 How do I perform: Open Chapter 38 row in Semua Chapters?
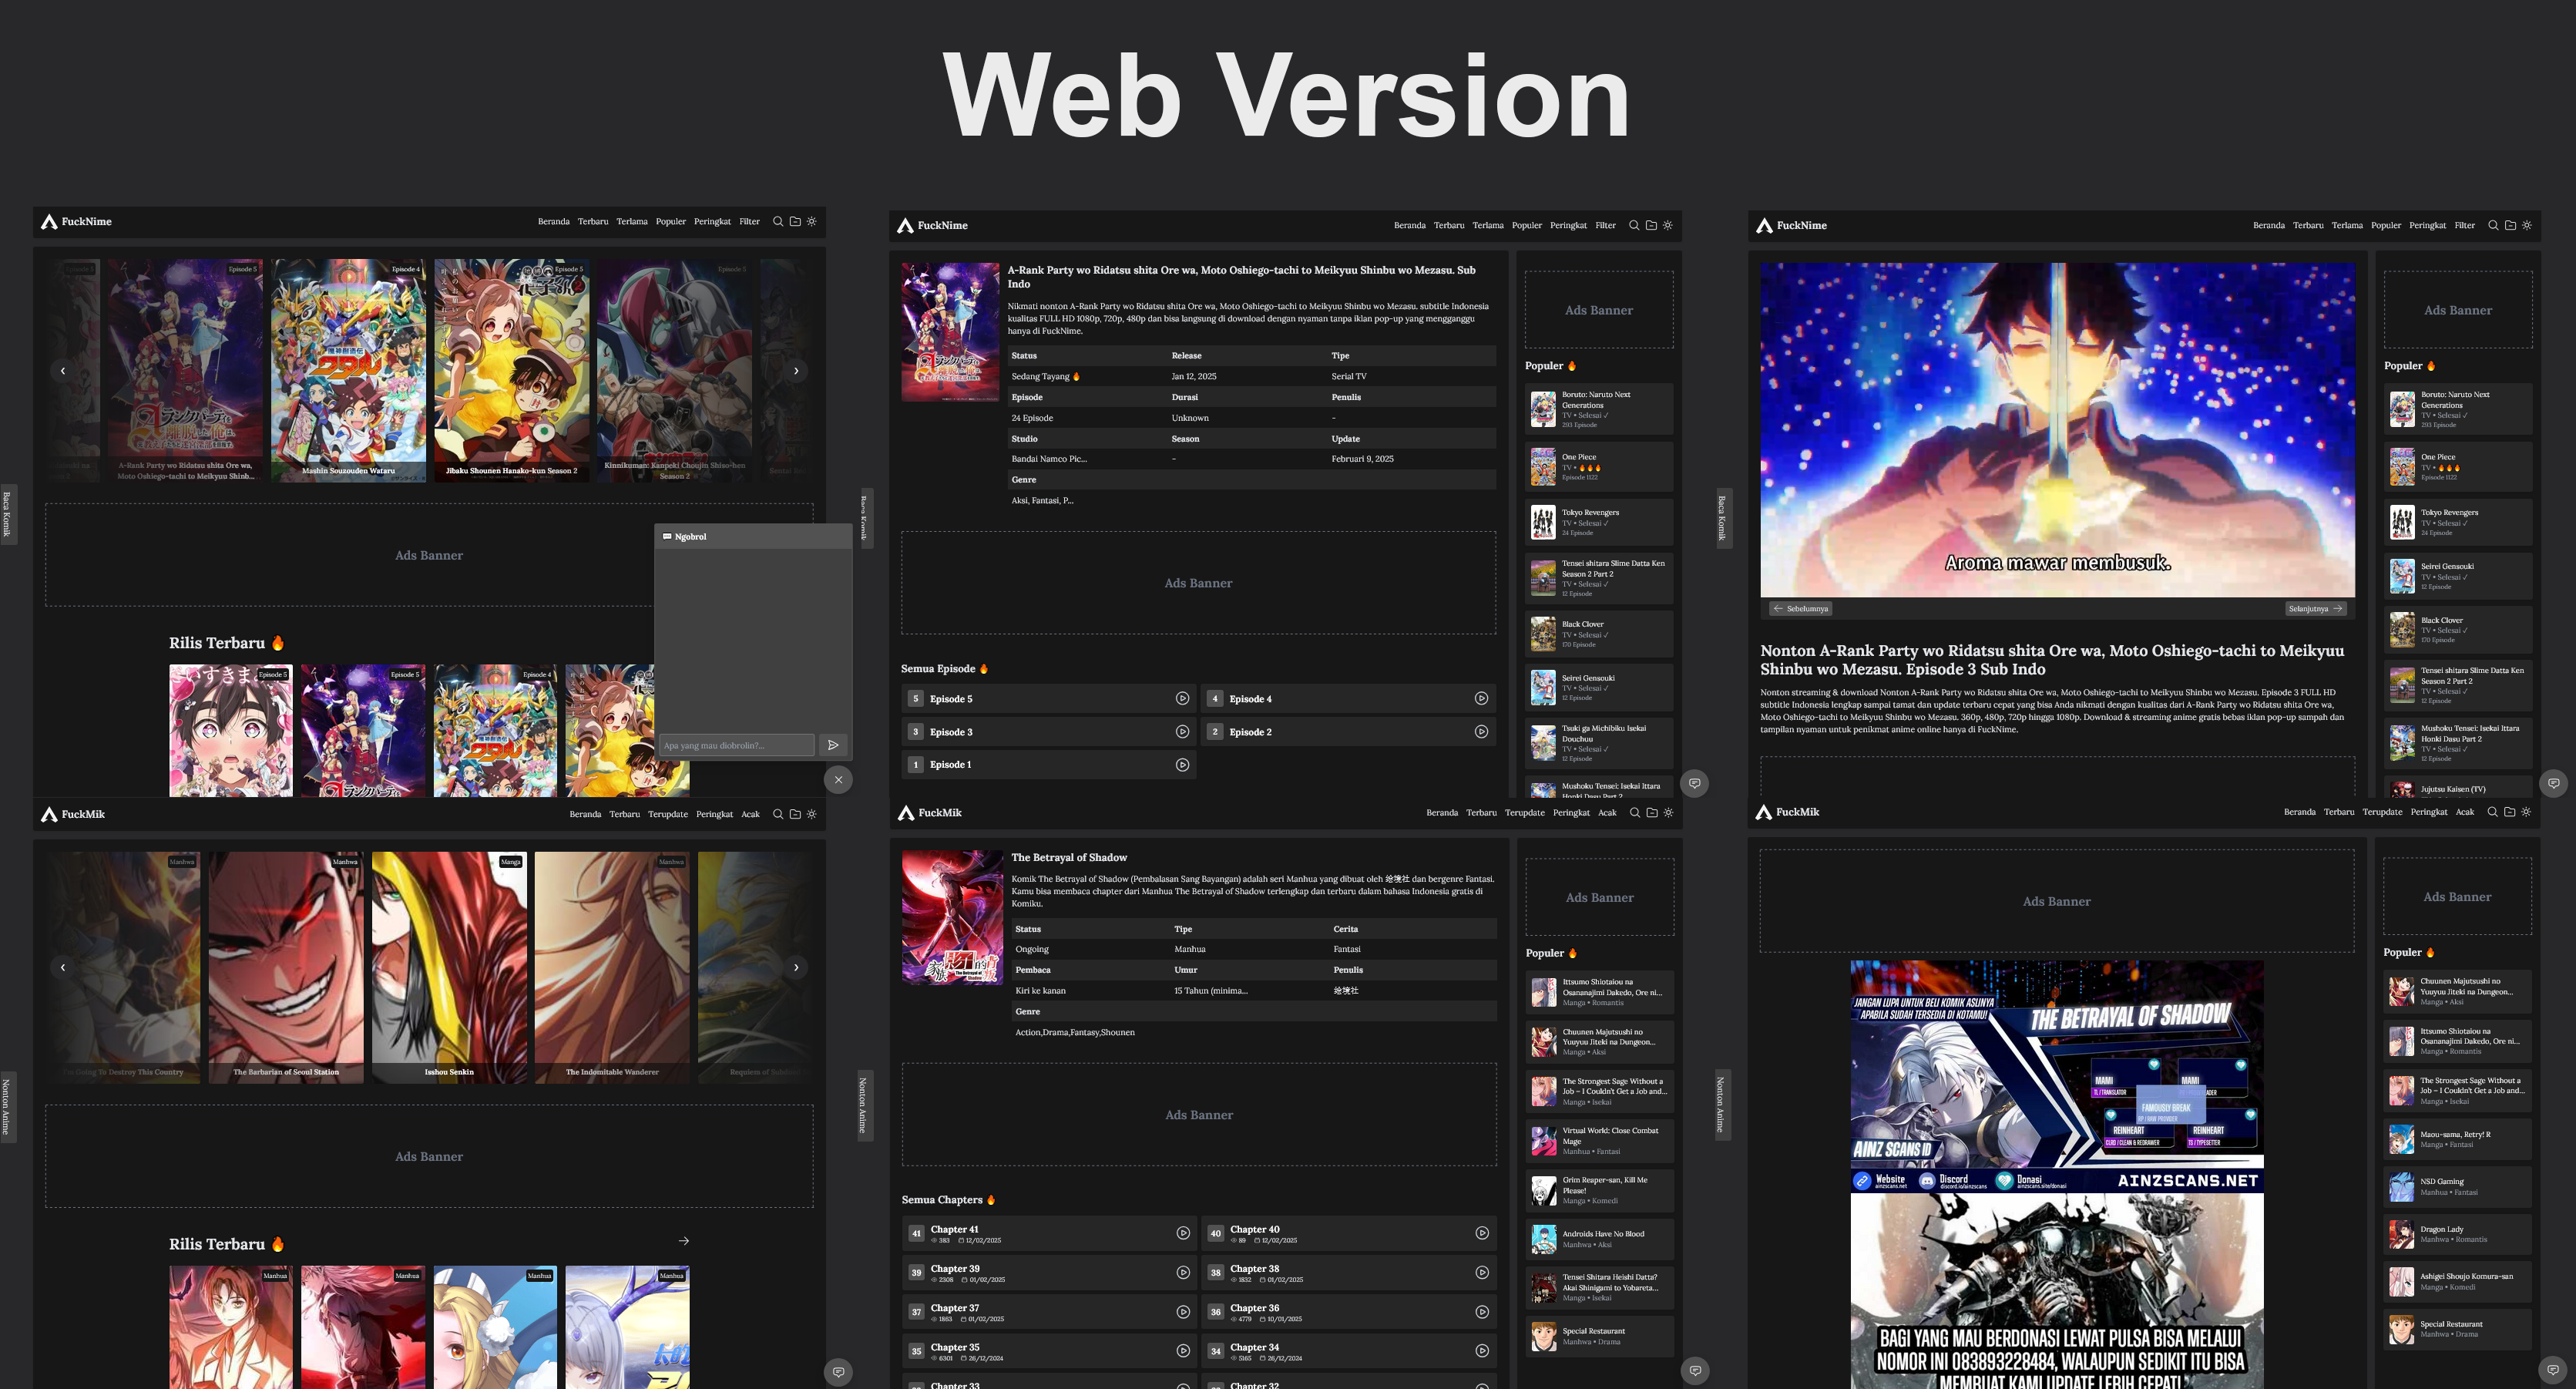pos(1349,1273)
